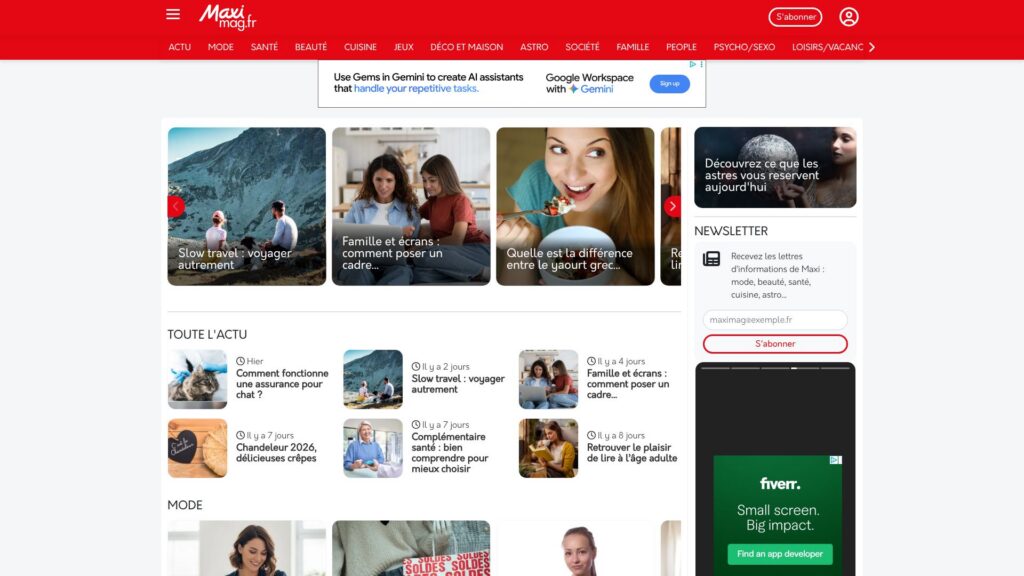
Task: Read the cat insurance article
Action: click(281, 383)
